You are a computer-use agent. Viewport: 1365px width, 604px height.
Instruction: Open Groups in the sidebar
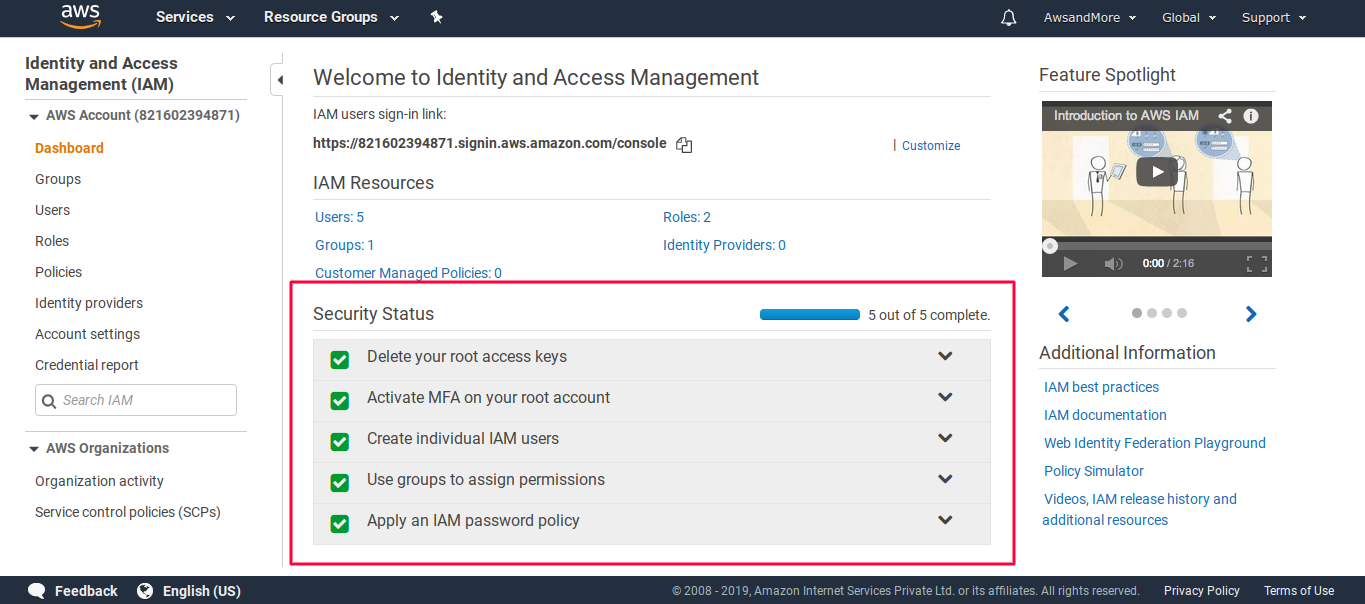tap(58, 179)
